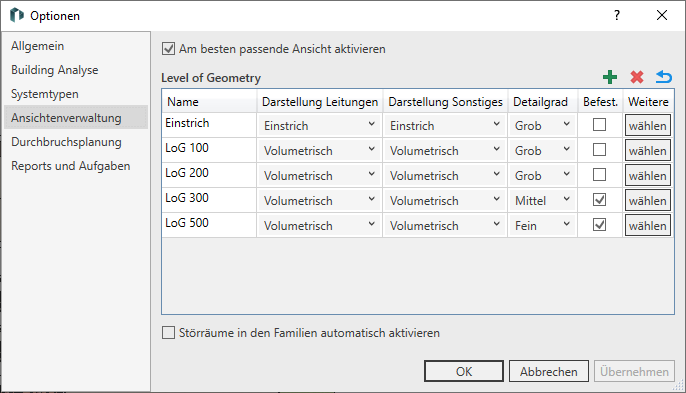Screen dimensions: 686x393
Task: Select the 'LoG 200' name cell
Action: (209, 175)
